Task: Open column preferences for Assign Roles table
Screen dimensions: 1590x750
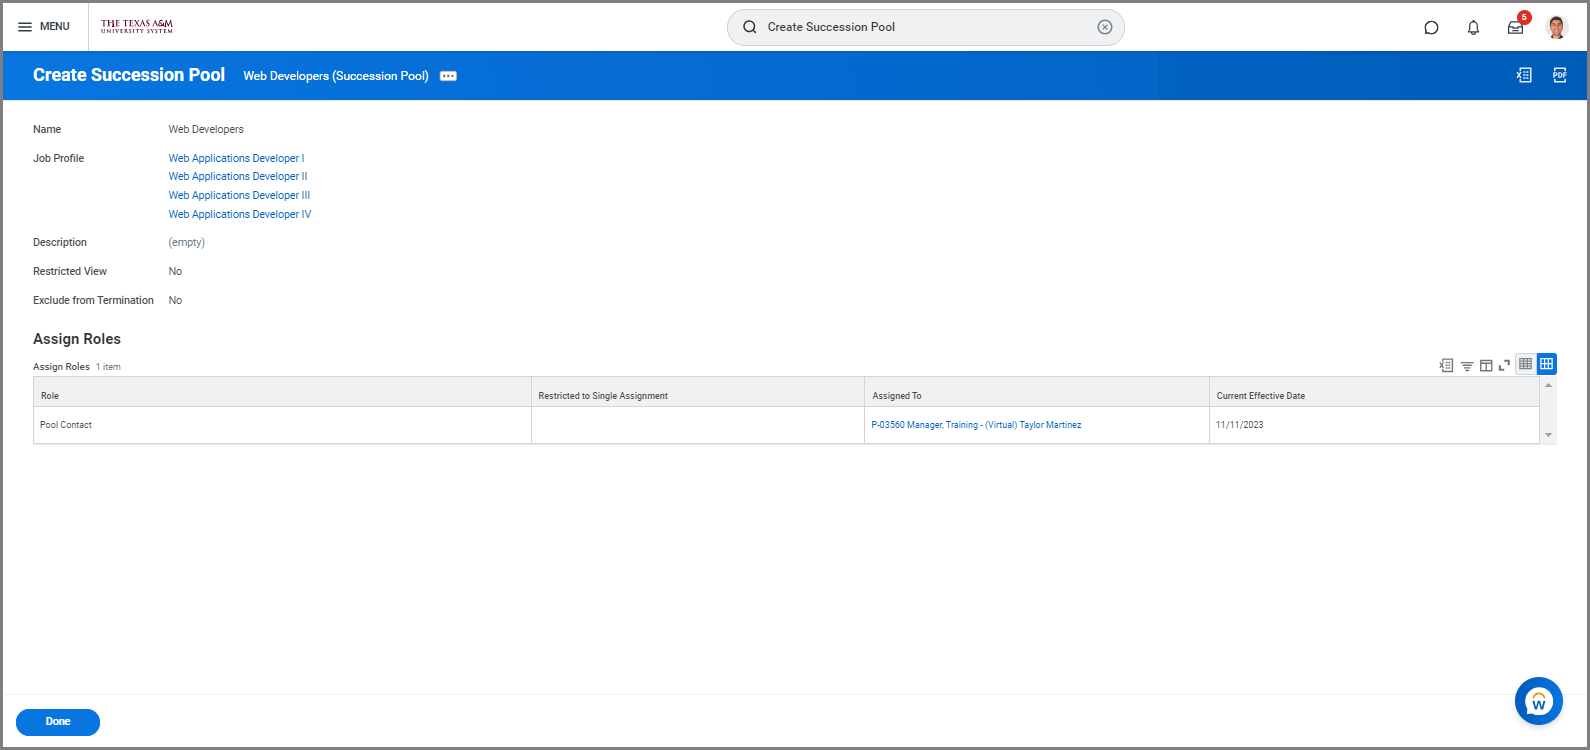Action: 1486,366
